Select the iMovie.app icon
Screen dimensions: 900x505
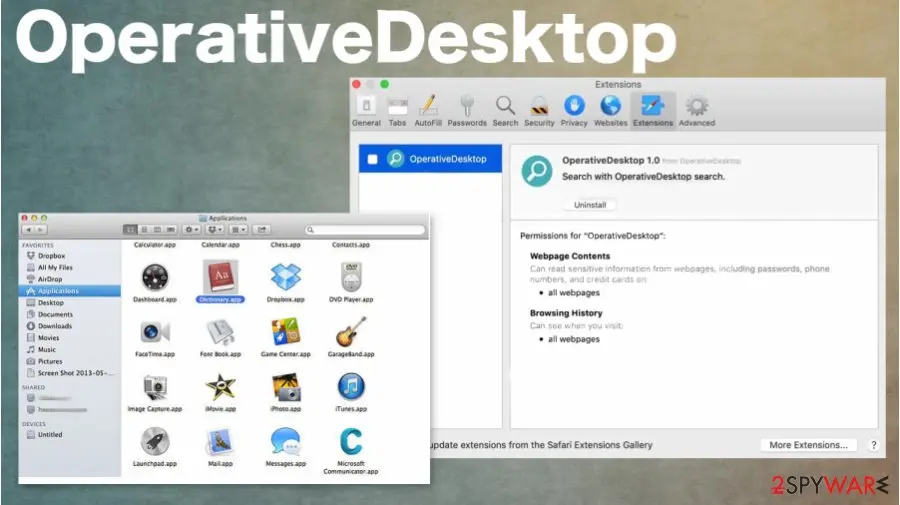[220, 387]
